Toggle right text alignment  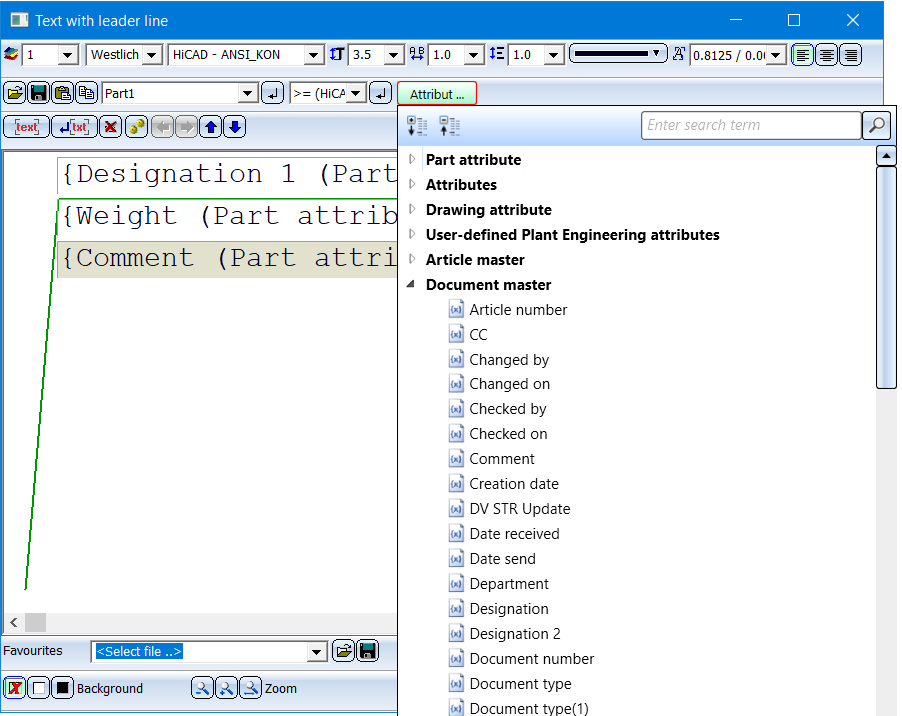tap(850, 55)
